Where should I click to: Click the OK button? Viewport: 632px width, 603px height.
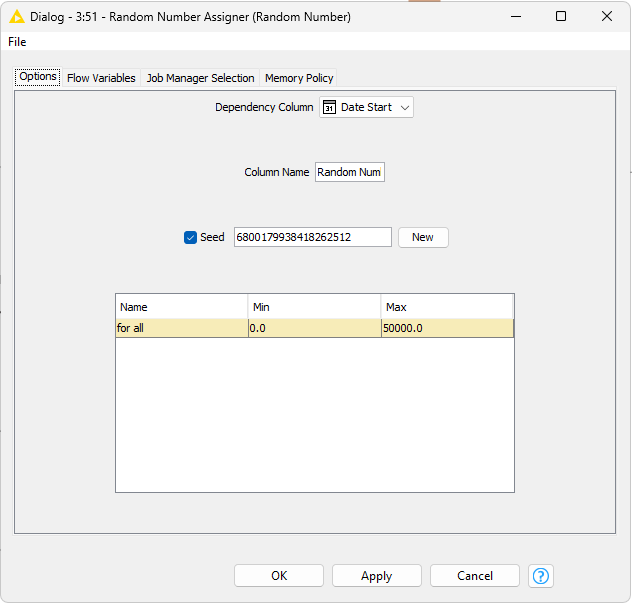tap(279, 576)
